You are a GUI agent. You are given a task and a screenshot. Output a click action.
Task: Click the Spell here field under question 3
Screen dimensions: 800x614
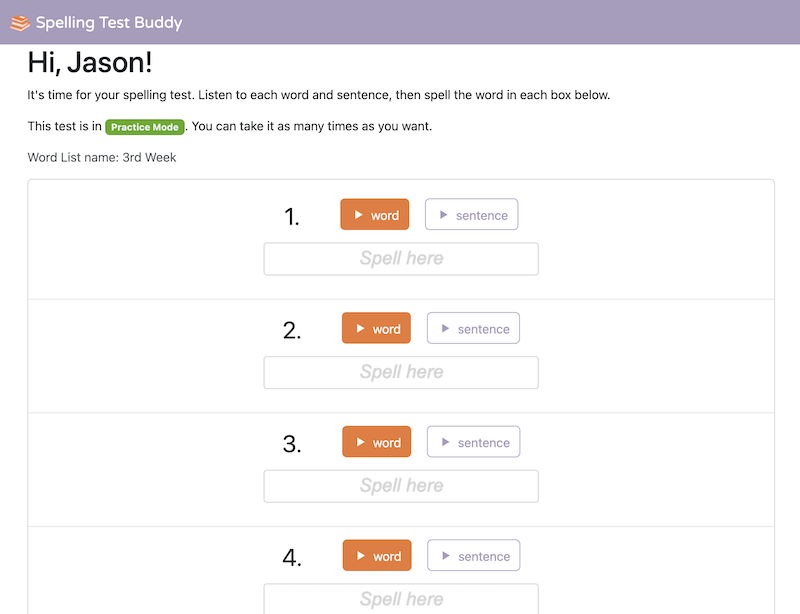tap(401, 486)
